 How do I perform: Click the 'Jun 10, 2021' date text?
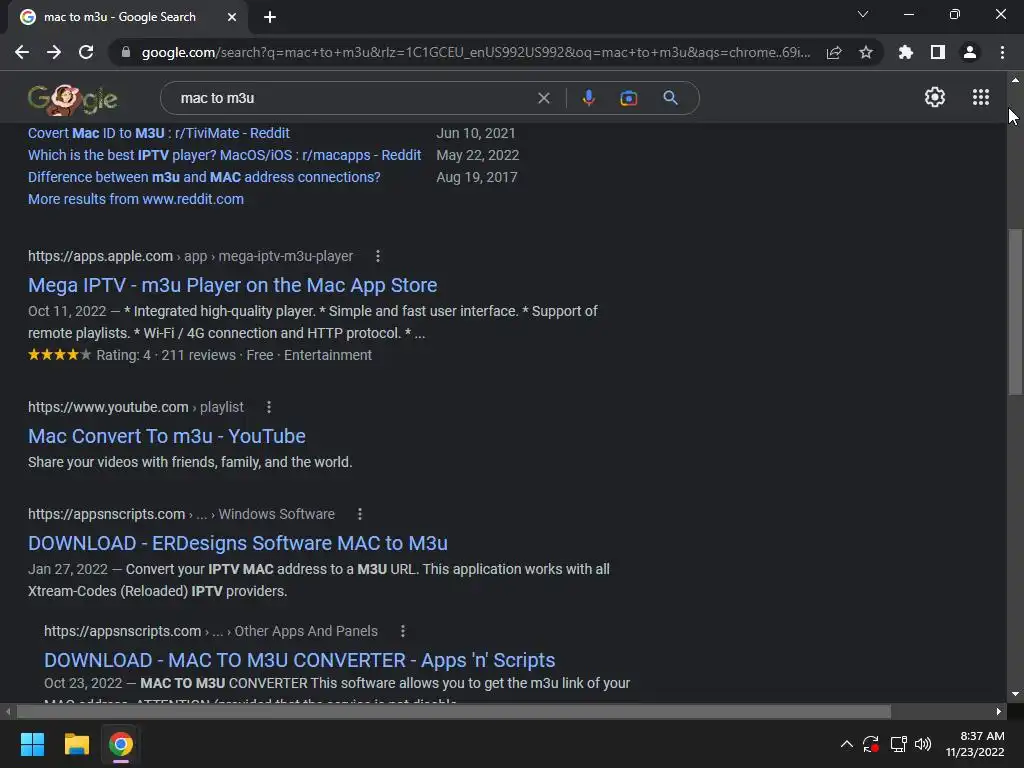[x=475, y=133]
